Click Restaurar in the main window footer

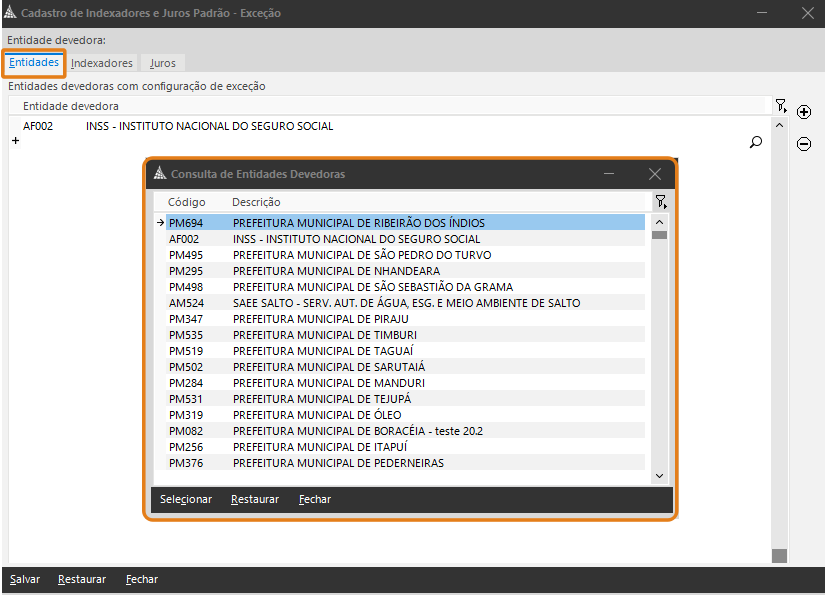[82, 579]
